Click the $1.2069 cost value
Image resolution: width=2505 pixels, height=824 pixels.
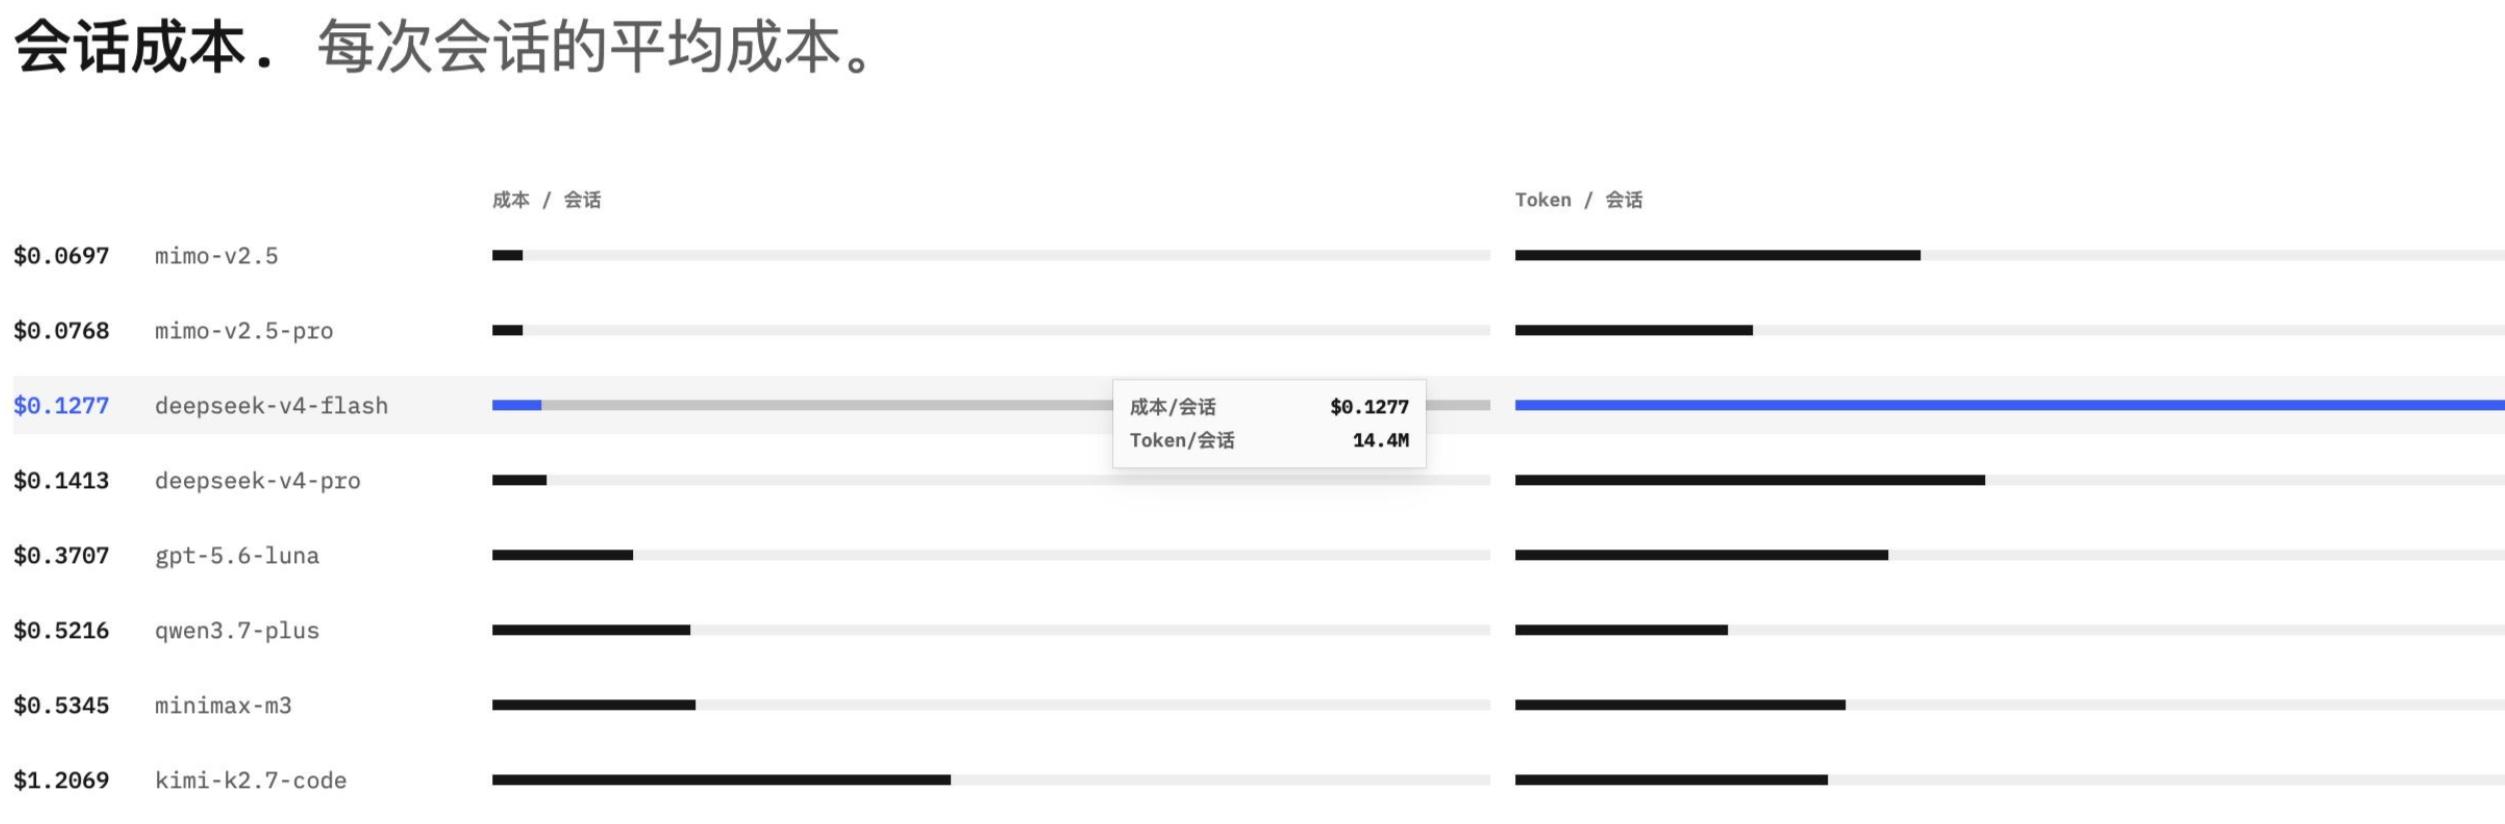click(61, 780)
